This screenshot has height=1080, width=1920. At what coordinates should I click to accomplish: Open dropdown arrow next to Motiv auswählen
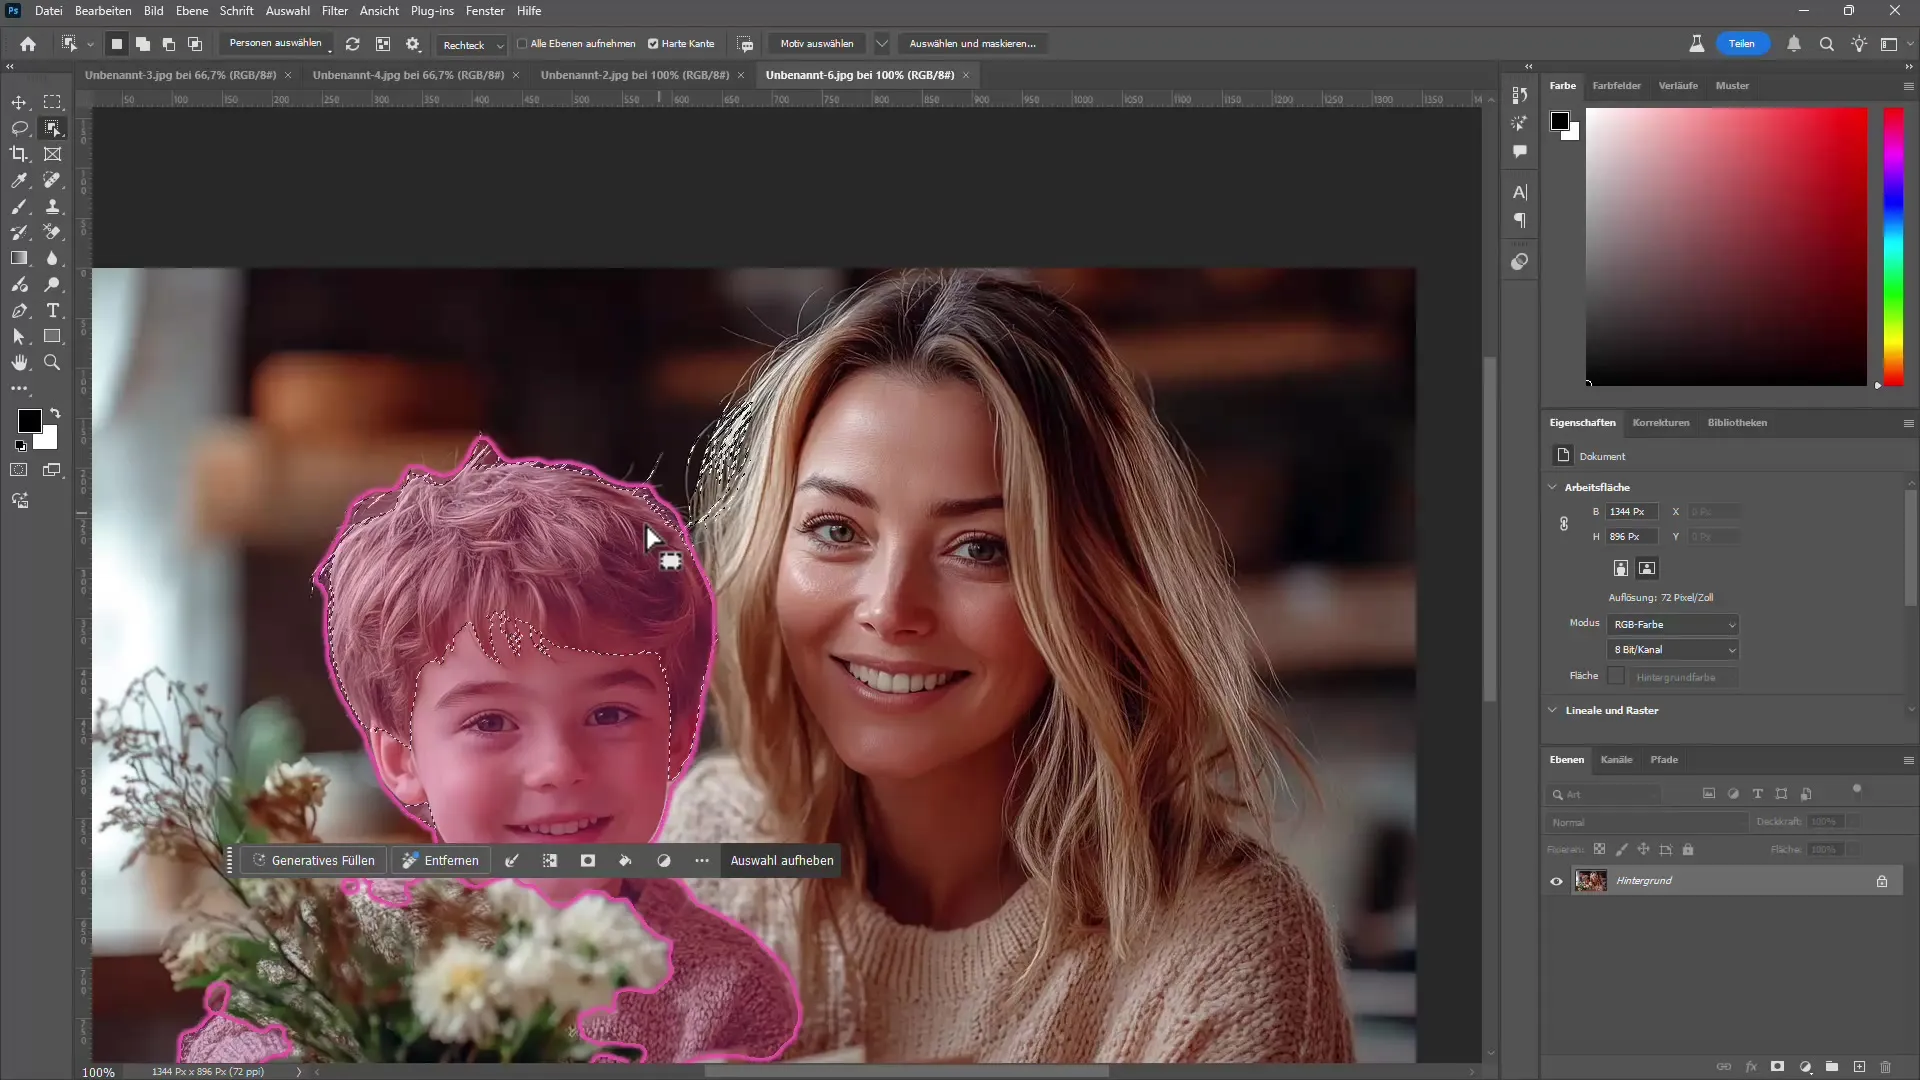pos(881,44)
